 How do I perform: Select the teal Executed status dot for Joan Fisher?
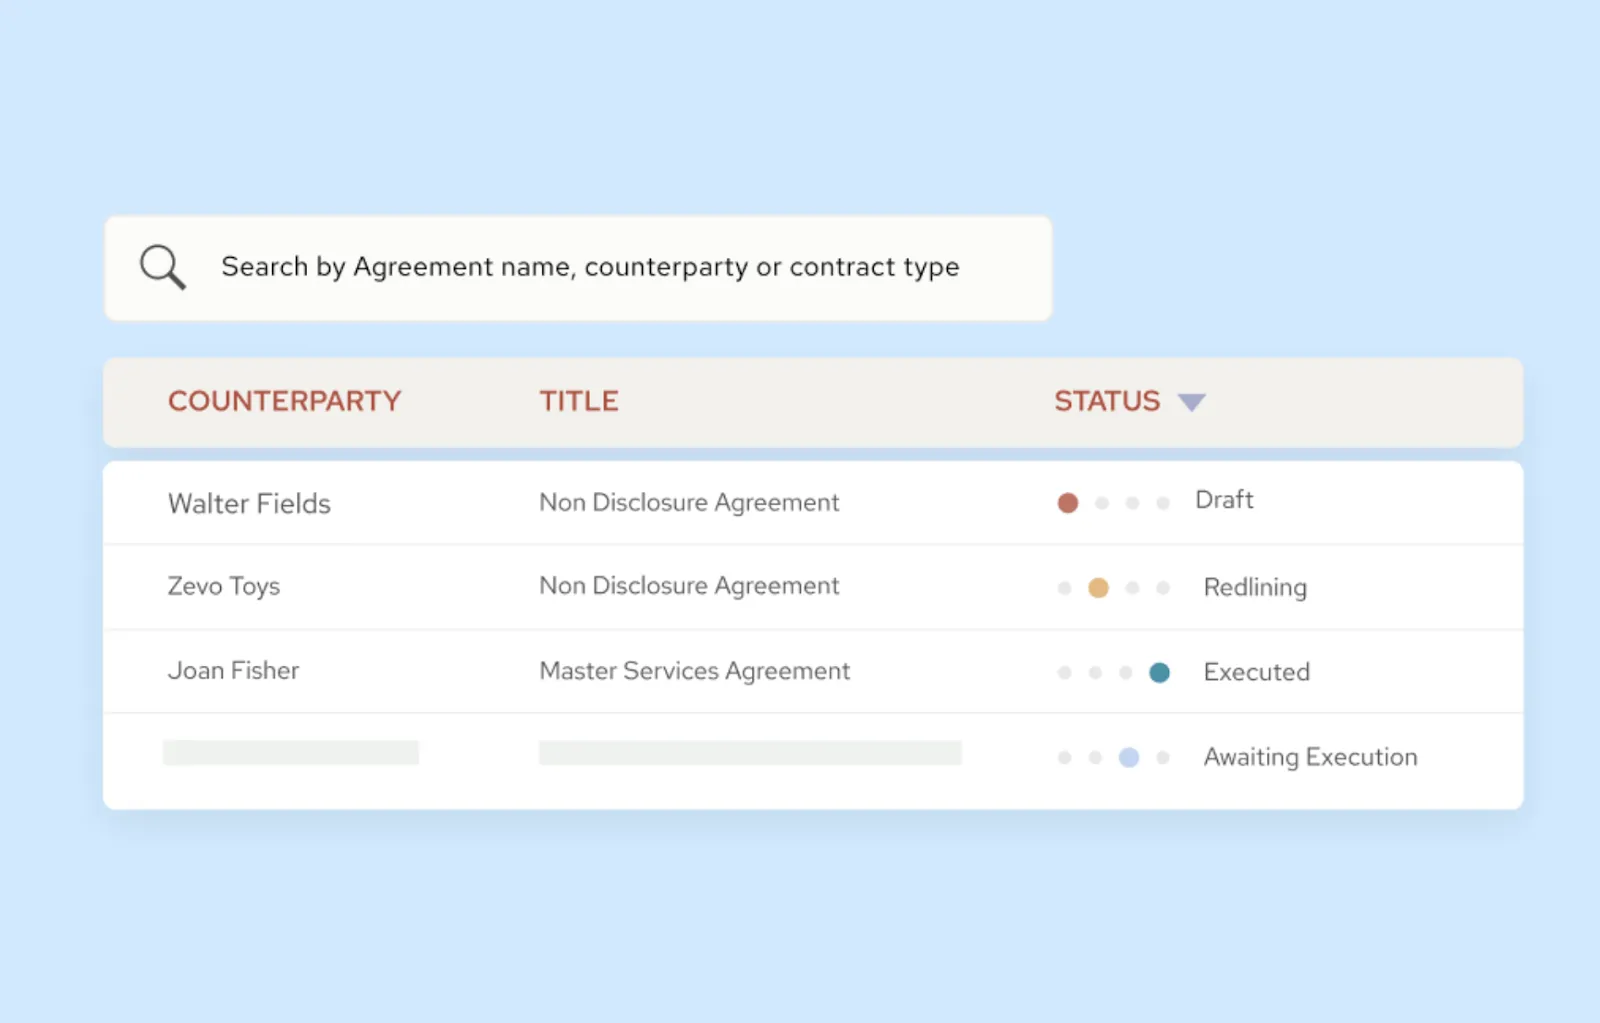[x=1160, y=672]
